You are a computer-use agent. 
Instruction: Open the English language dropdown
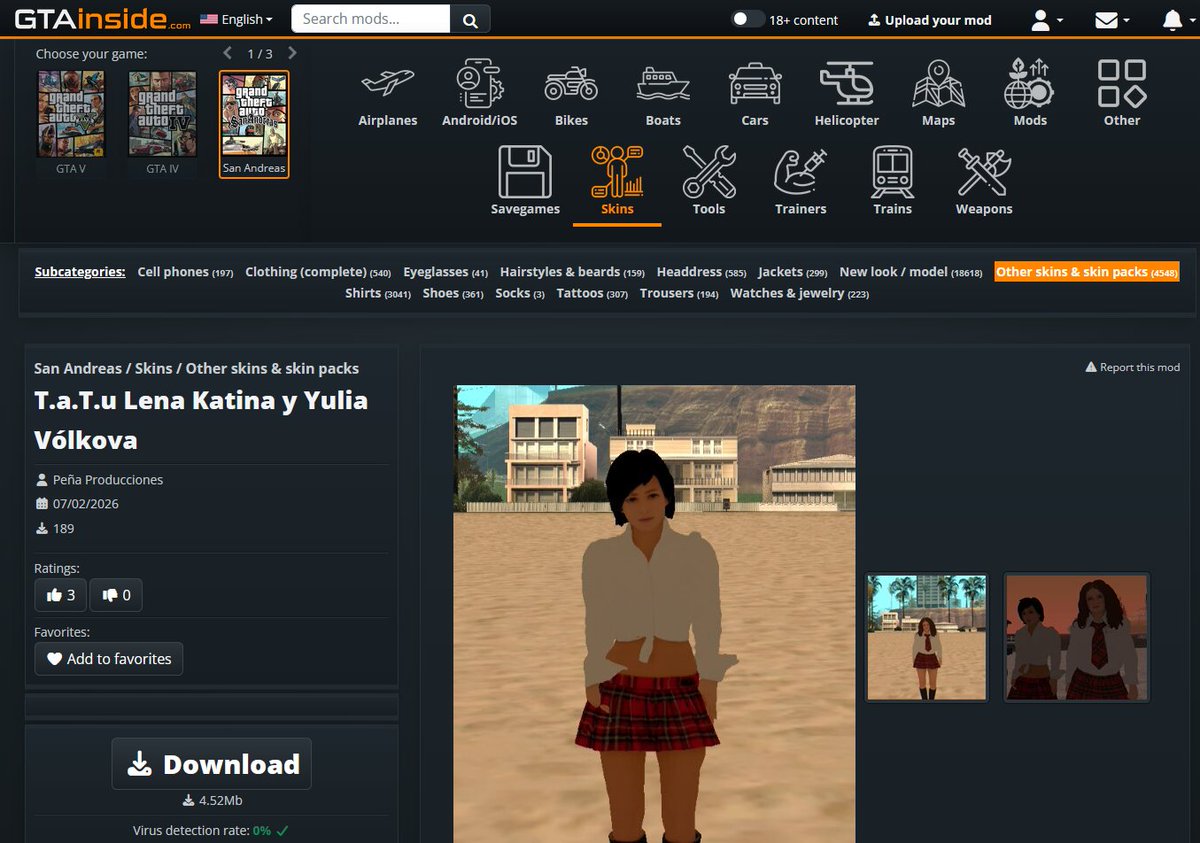tap(237, 19)
